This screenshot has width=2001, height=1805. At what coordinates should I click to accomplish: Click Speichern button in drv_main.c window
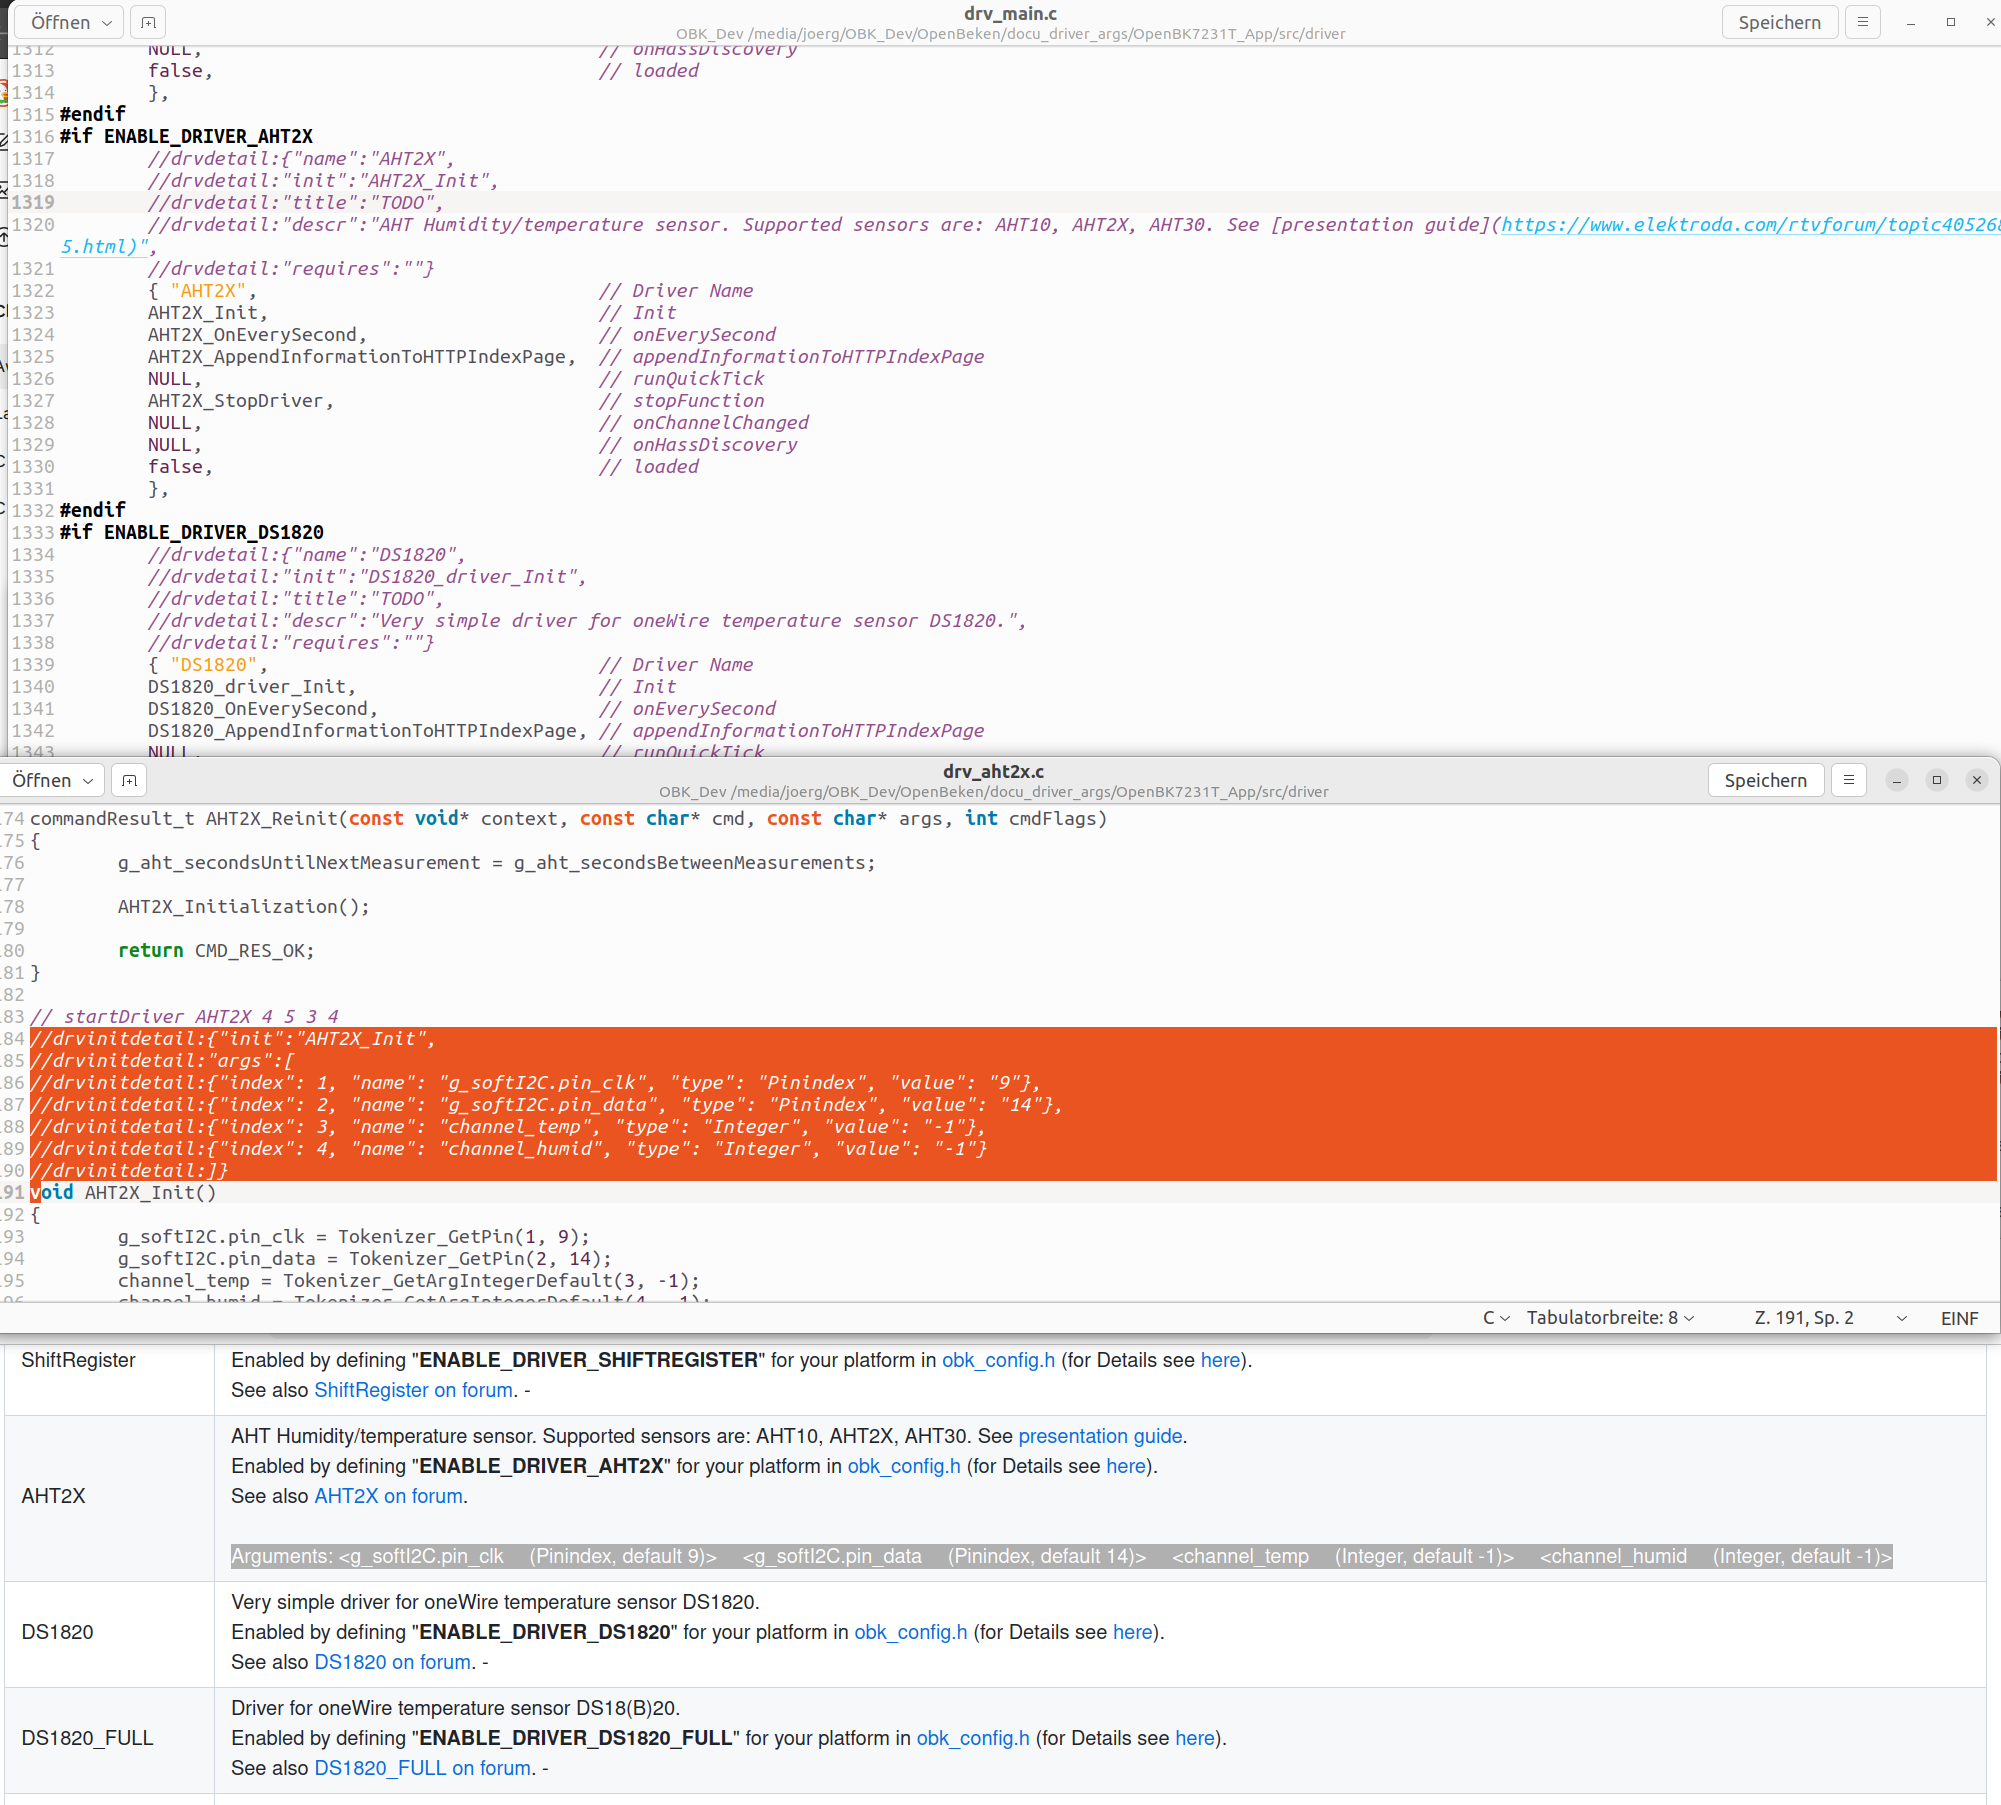(1779, 22)
